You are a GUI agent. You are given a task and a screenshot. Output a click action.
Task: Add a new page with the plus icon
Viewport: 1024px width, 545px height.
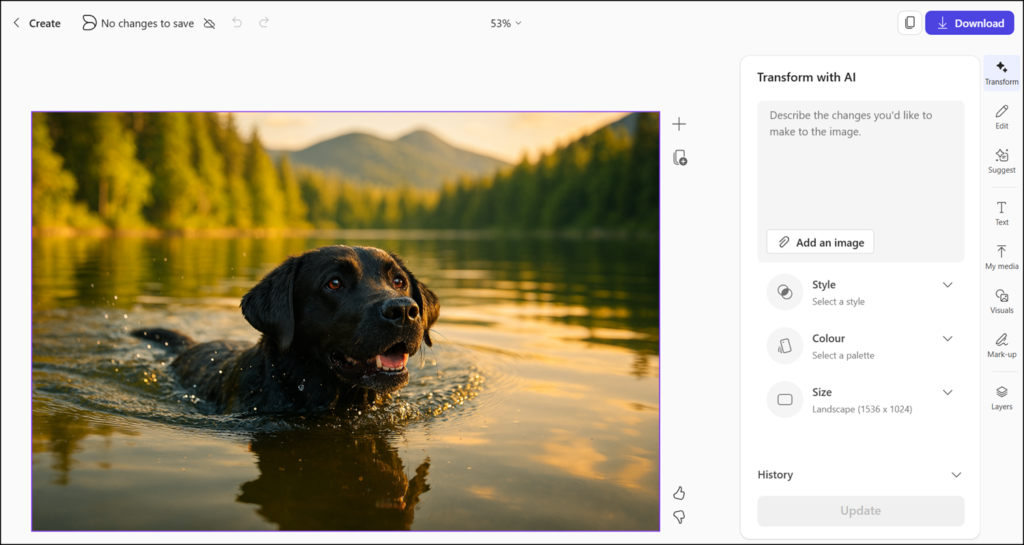pyautogui.click(x=679, y=124)
